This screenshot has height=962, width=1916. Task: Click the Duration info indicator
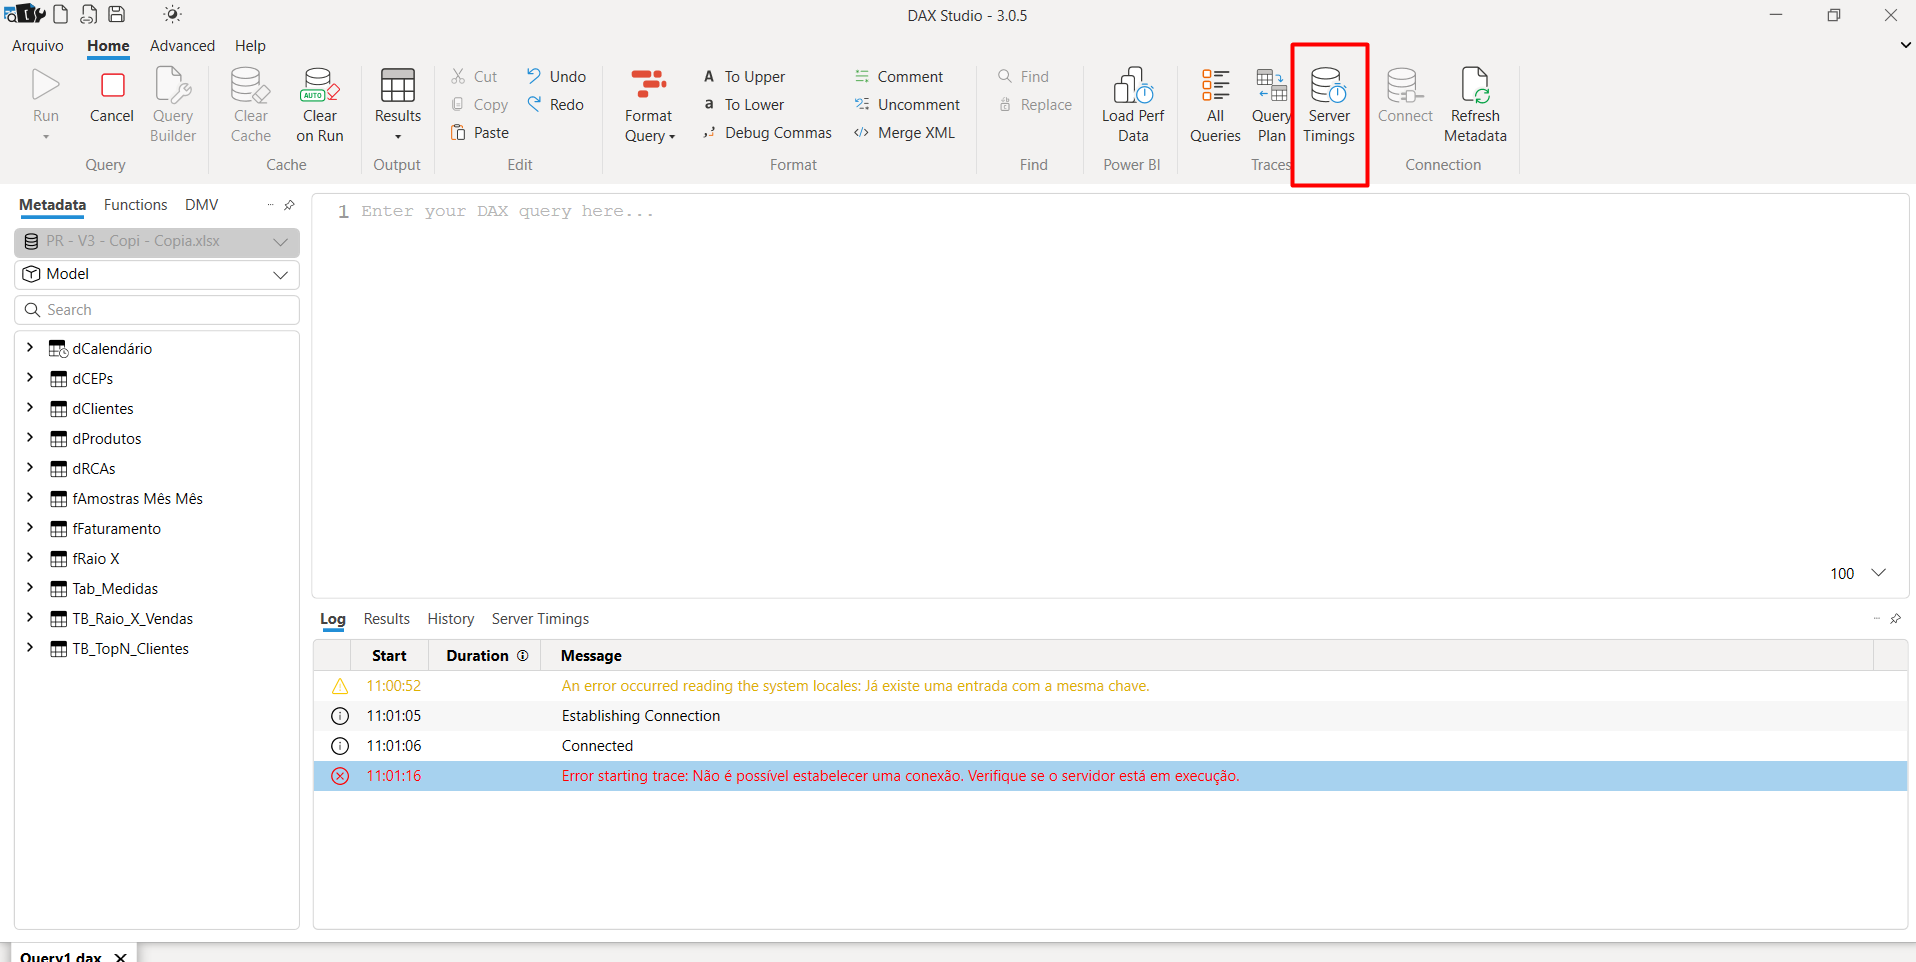523,655
